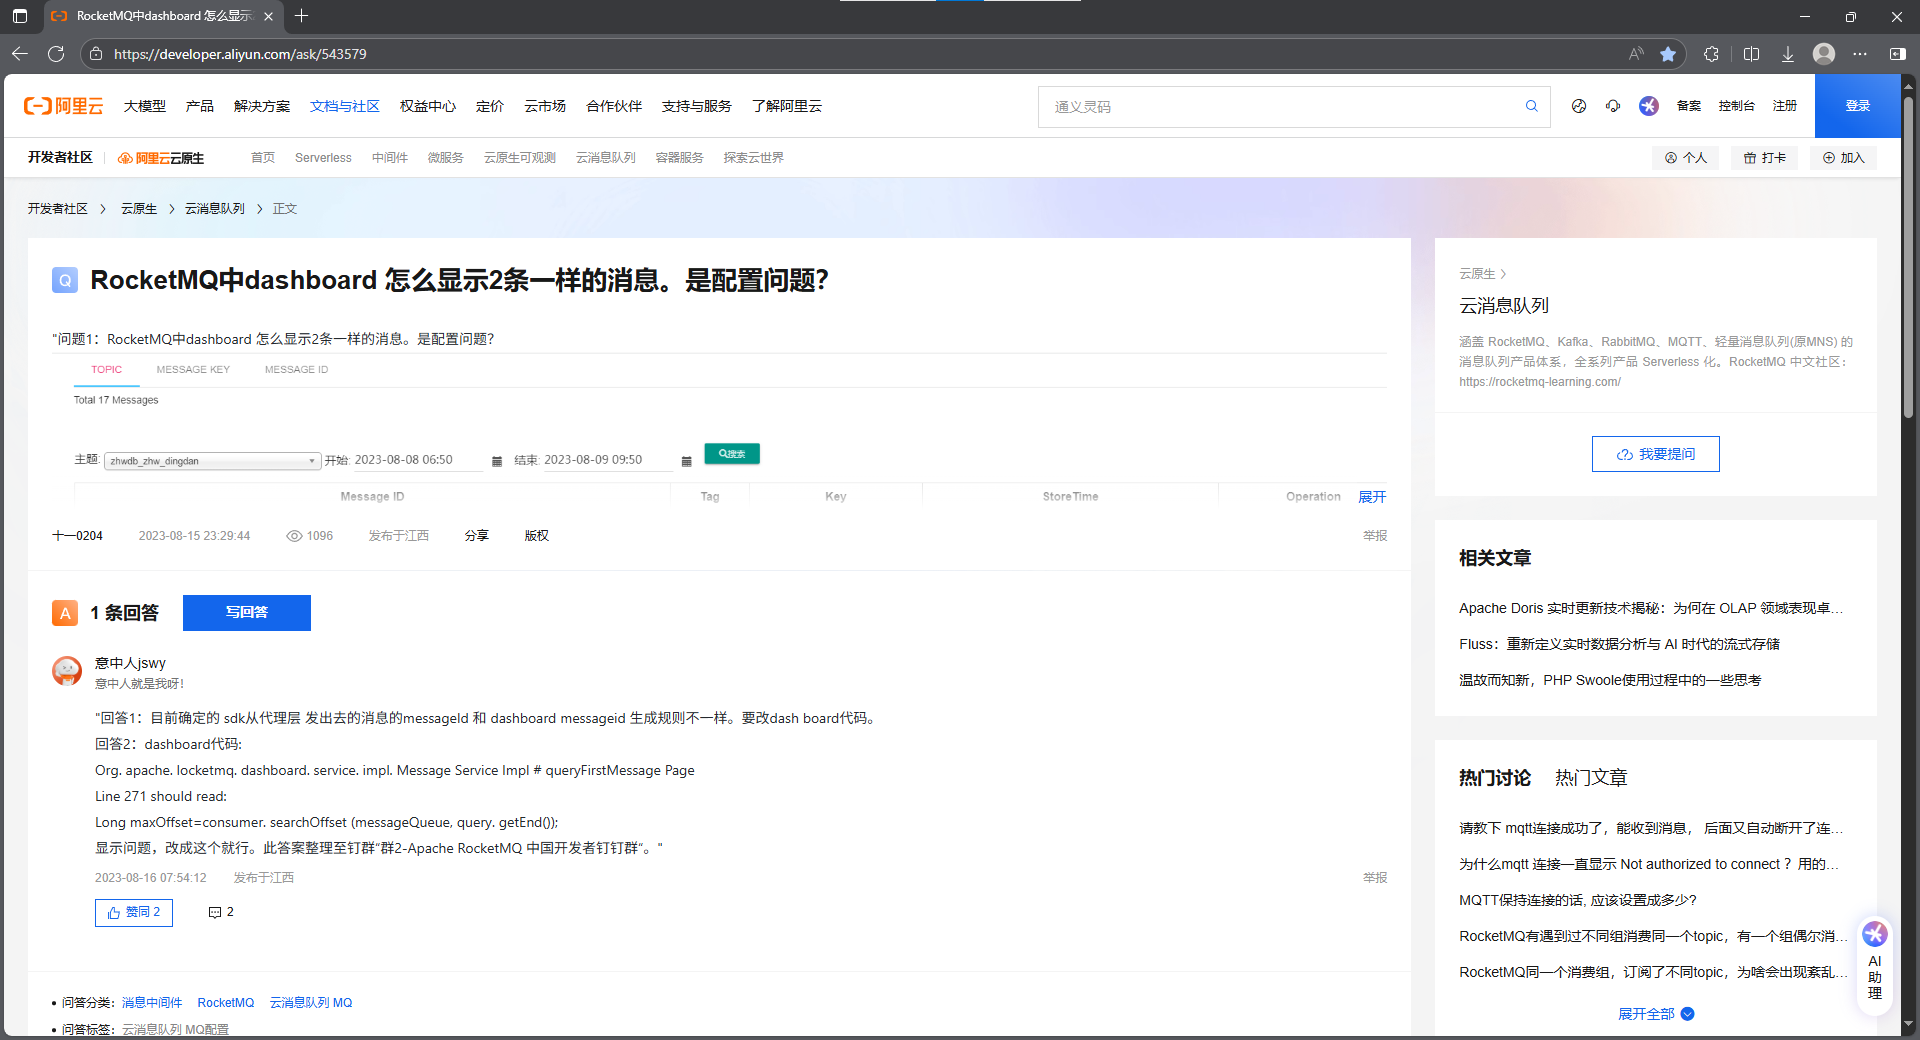This screenshot has height=1040, width=1920.
Task: Click the 意中人jswy avatar
Action: [x=67, y=670]
